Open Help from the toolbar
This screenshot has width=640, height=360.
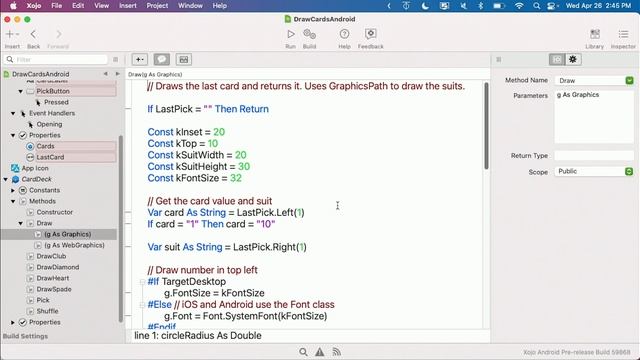tap(344, 34)
